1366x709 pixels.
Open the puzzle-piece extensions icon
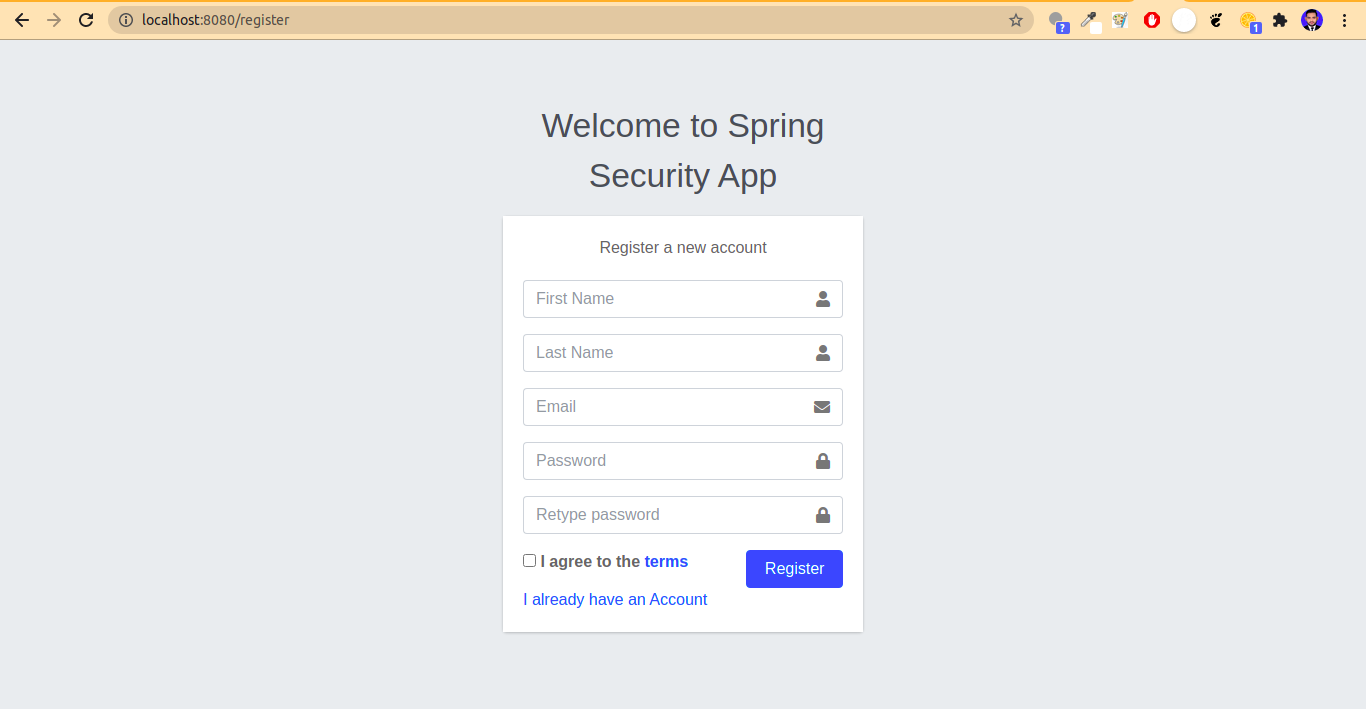(1281, 19)
